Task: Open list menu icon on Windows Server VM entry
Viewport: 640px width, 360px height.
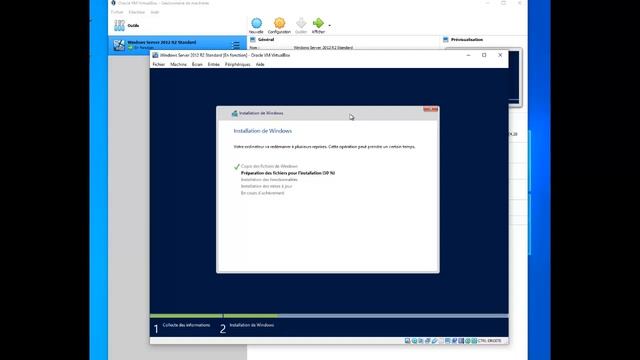Action: tap(236, 45)
